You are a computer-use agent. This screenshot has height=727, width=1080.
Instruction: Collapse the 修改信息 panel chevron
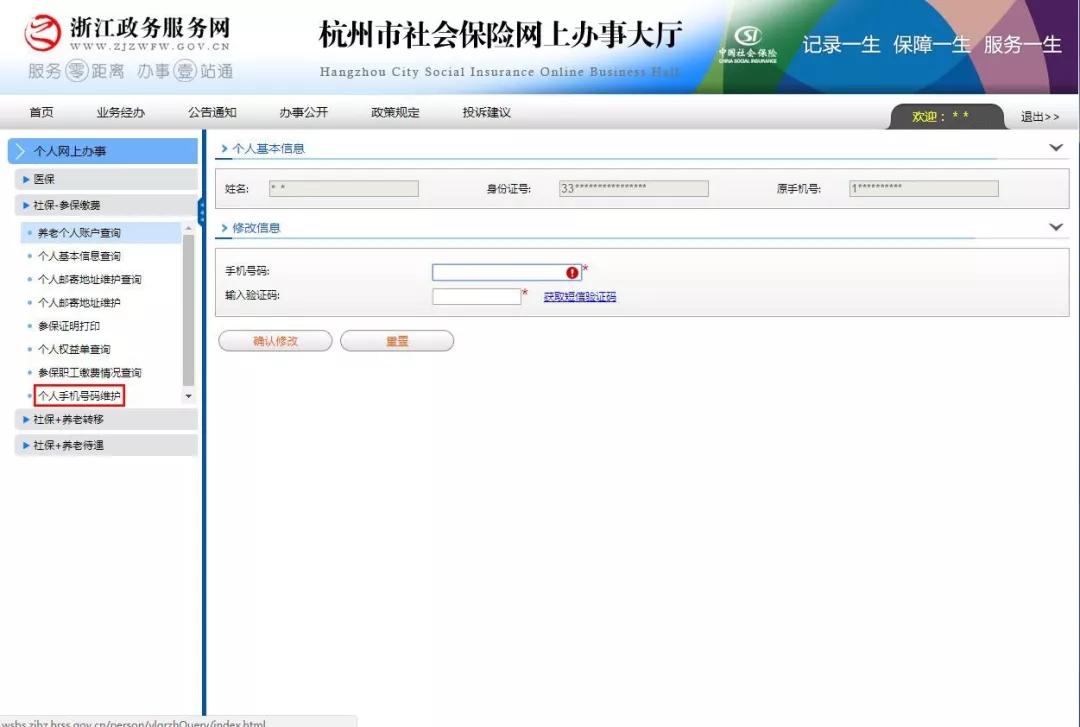point(1055,227)
